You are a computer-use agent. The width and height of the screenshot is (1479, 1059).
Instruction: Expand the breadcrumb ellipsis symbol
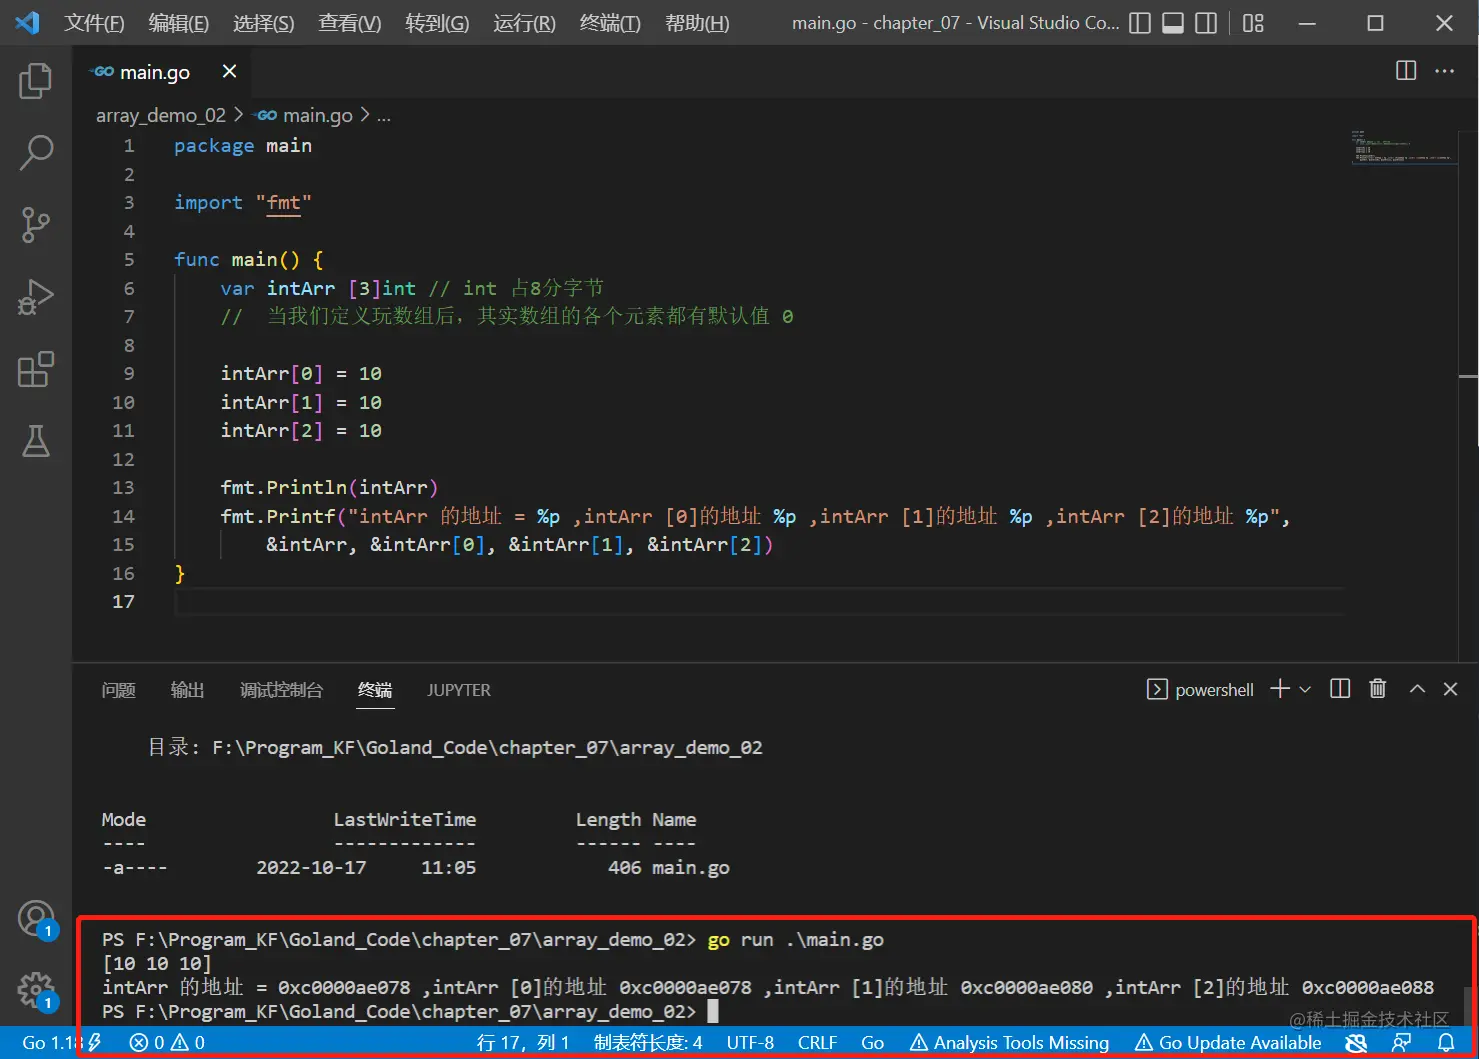click(x=384, y=116)
